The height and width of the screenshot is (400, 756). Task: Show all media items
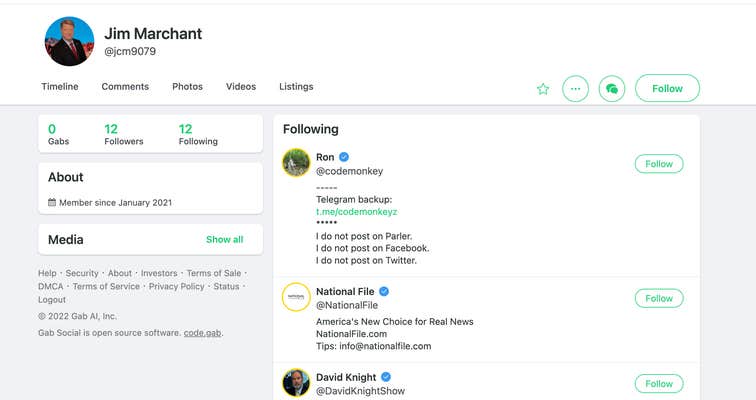point(224,240)
